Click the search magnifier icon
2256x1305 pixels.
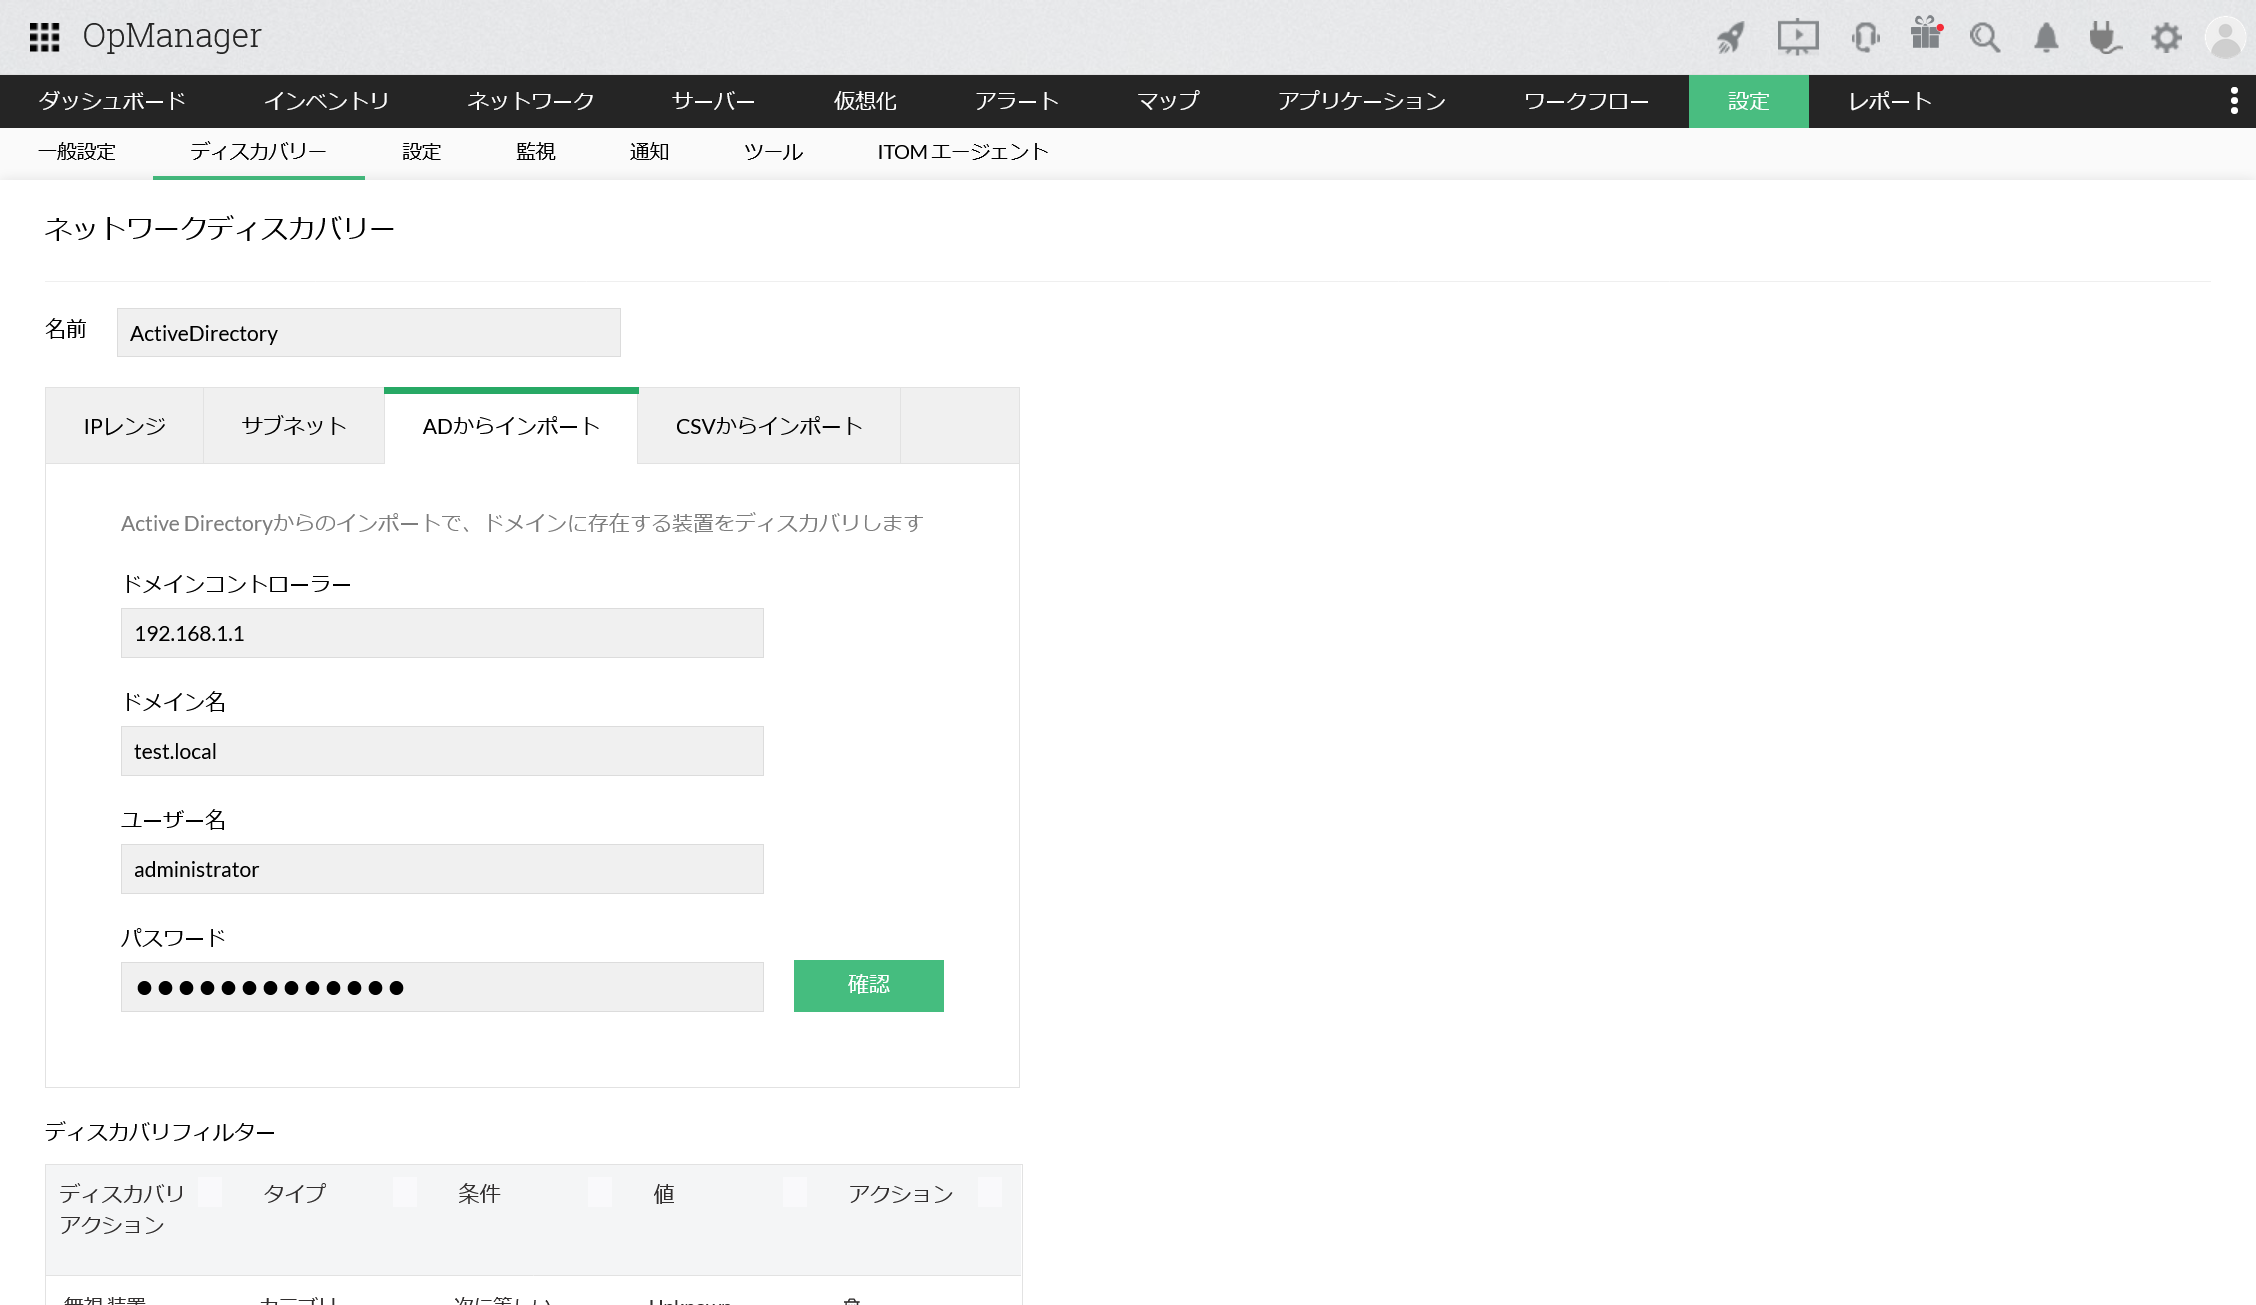pyautogui.click(x=1985, y=38)
